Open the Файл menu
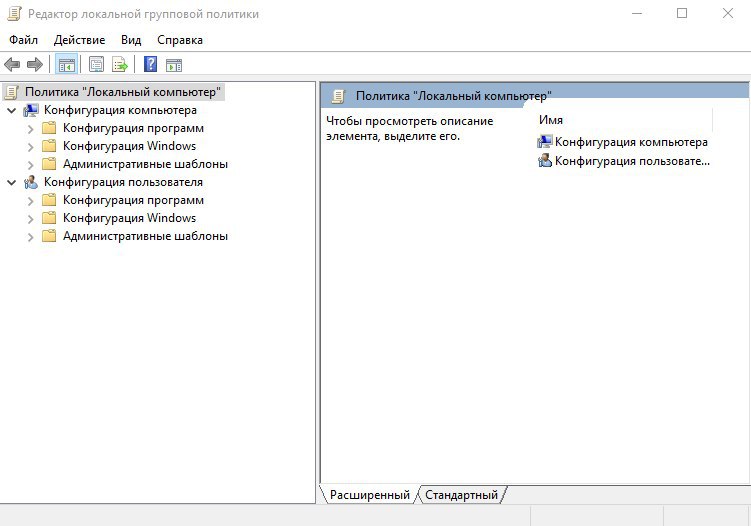The height and width of the screenshot is (526, 751). click(23, 40)
